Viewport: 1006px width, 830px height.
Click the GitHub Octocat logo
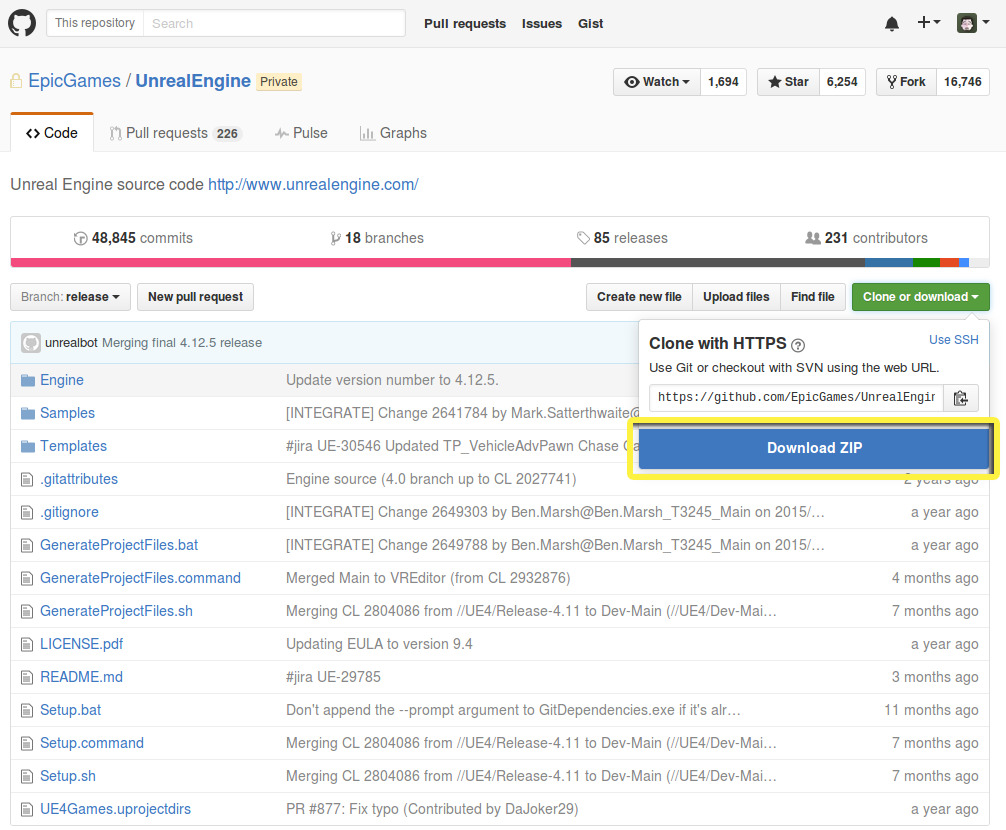point(22,23)
